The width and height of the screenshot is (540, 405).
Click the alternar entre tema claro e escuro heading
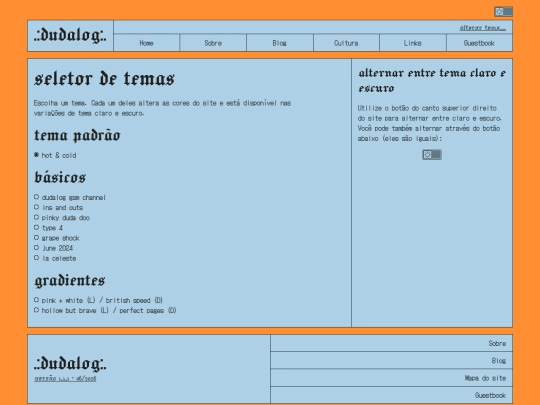click(x=432, y=81)
